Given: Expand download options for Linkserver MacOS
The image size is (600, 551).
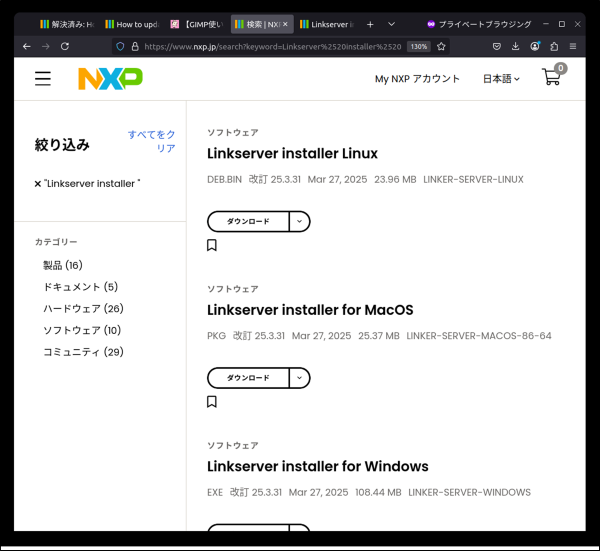Looking at the screenshot, I should 300,378.
